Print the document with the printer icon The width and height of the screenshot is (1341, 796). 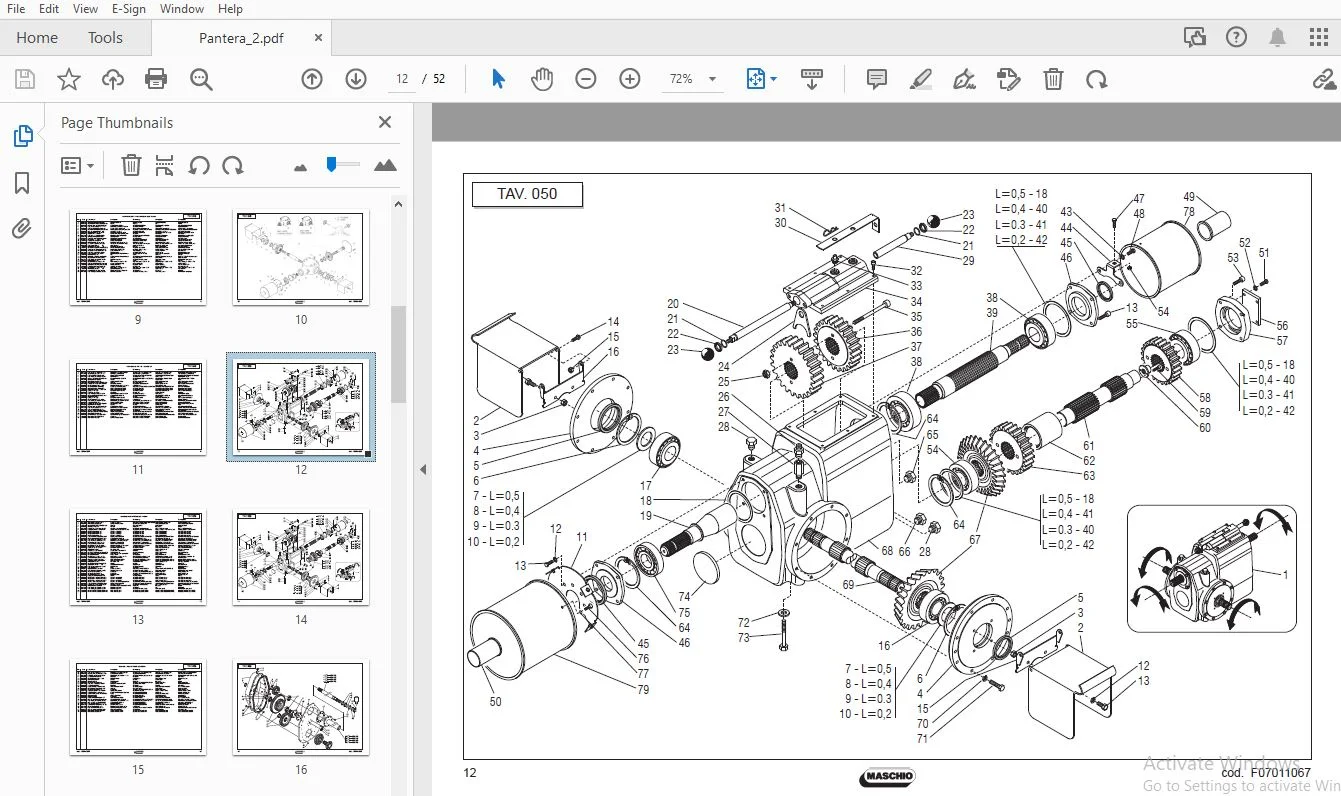coord(156,79)
